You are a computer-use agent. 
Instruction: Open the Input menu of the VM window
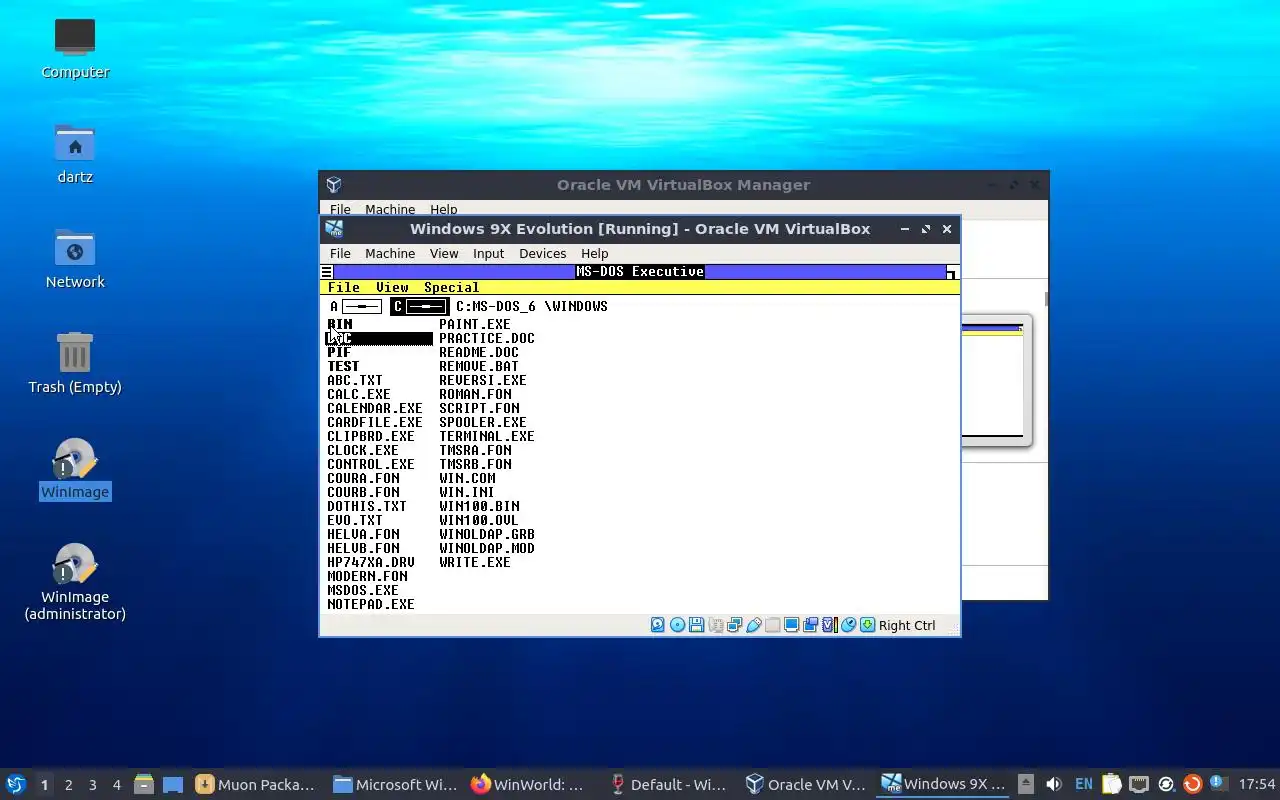point(488,253)
